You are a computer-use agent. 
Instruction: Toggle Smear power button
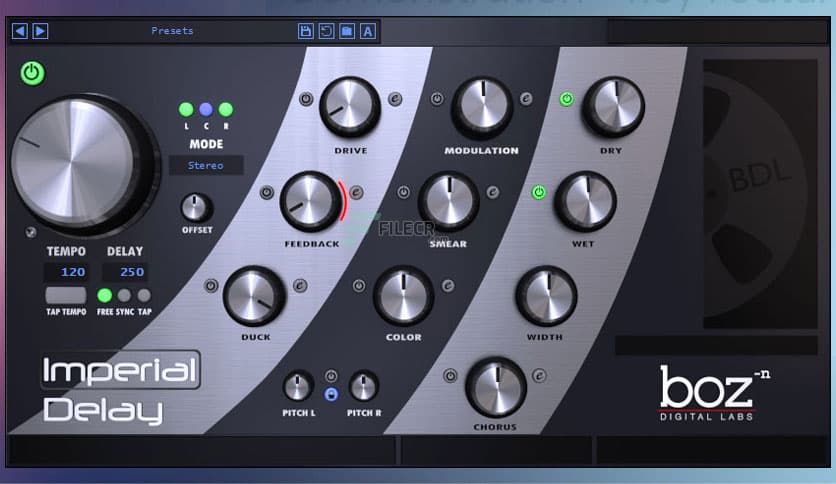[x=404, y=192]
